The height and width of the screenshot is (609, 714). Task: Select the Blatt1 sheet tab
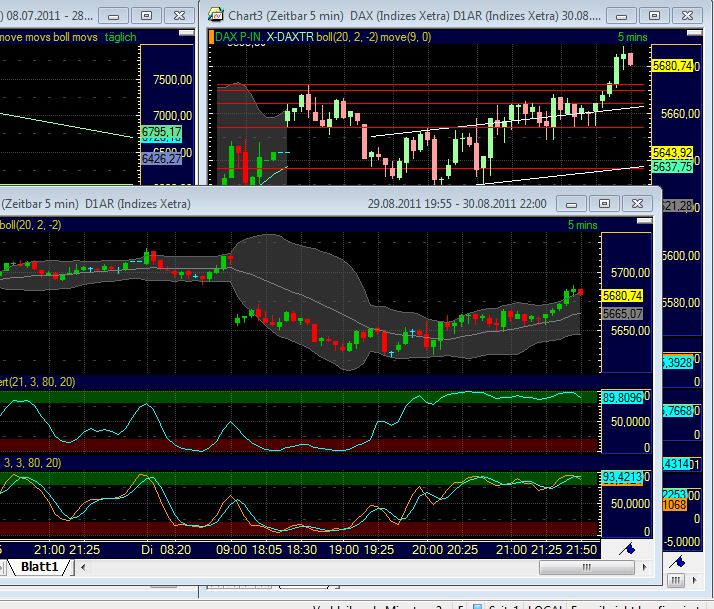(40, 567)
